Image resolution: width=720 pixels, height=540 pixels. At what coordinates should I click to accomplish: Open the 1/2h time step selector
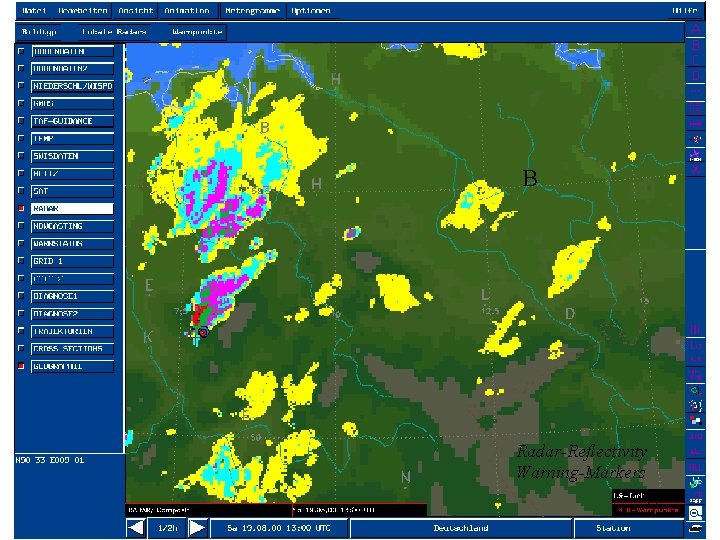point(167,528)
